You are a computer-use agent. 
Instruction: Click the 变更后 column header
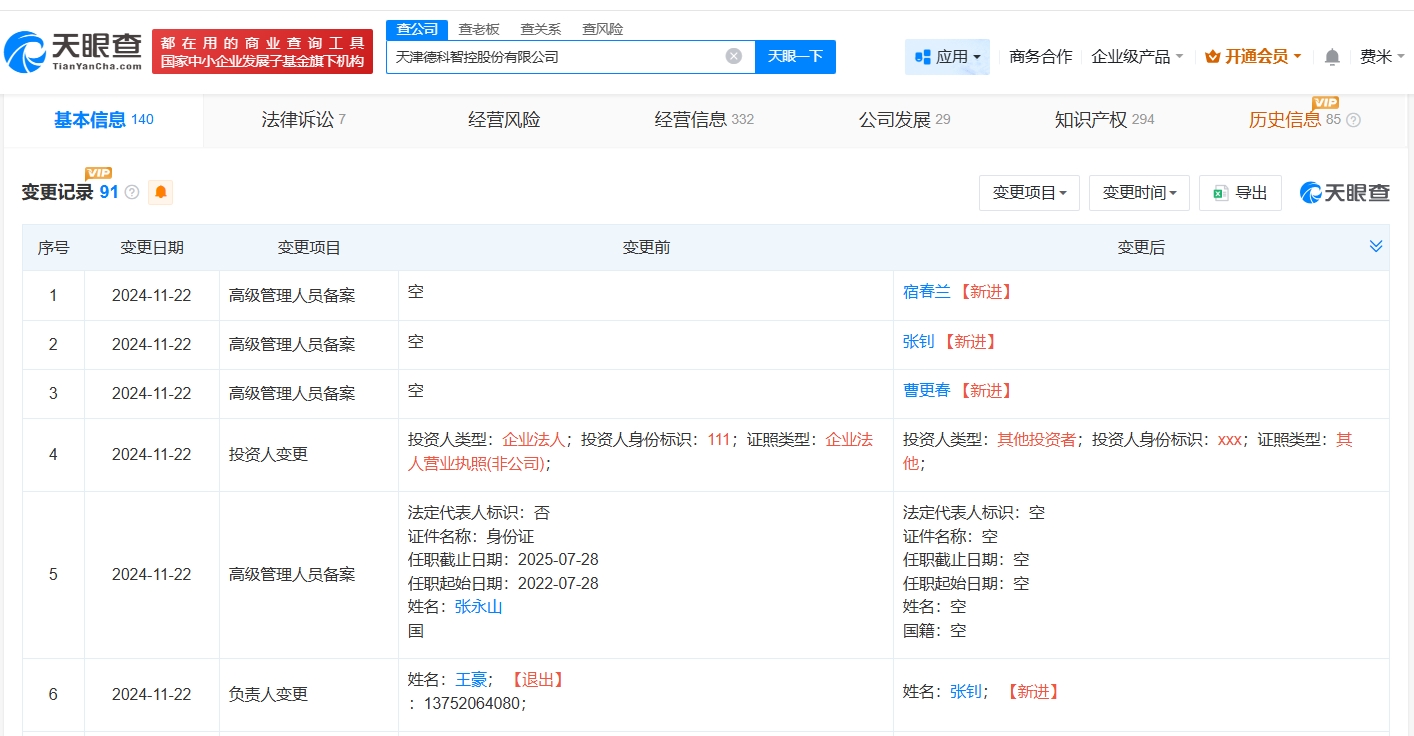point(1141,248)
